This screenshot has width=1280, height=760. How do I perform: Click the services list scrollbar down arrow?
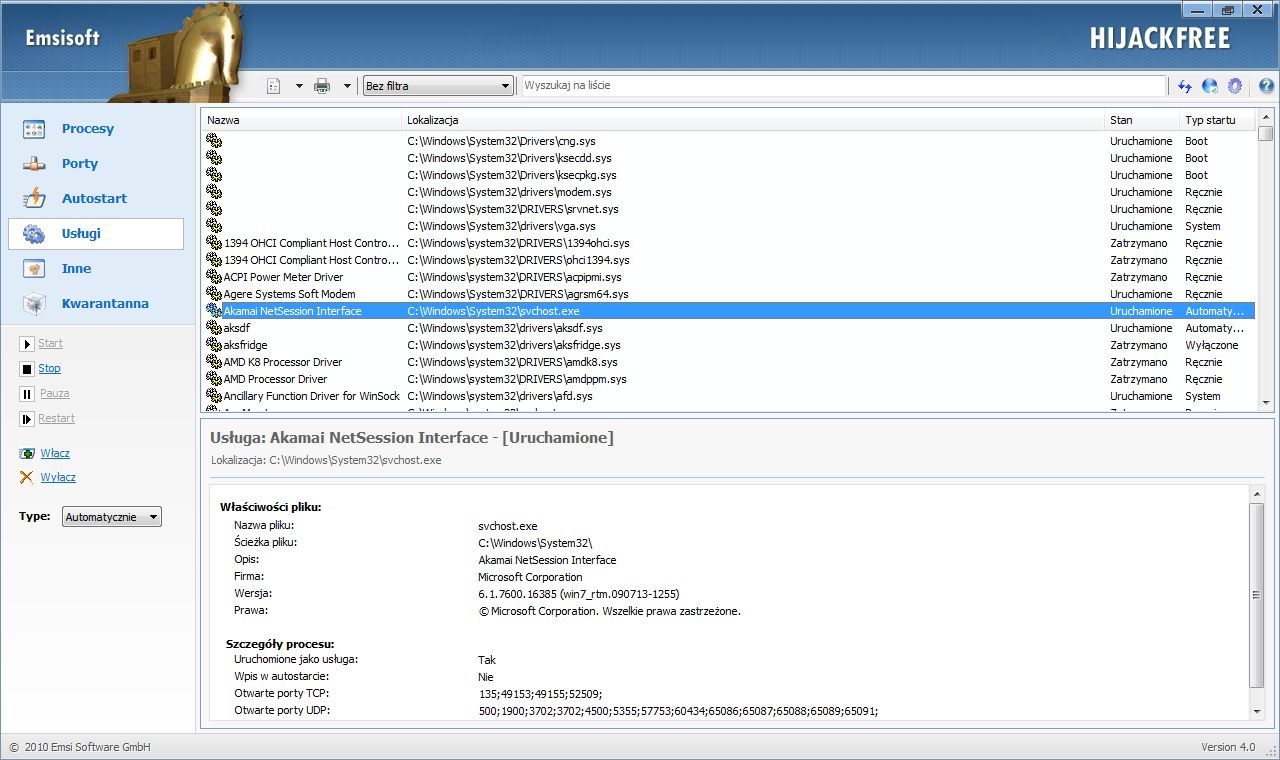1266,402
